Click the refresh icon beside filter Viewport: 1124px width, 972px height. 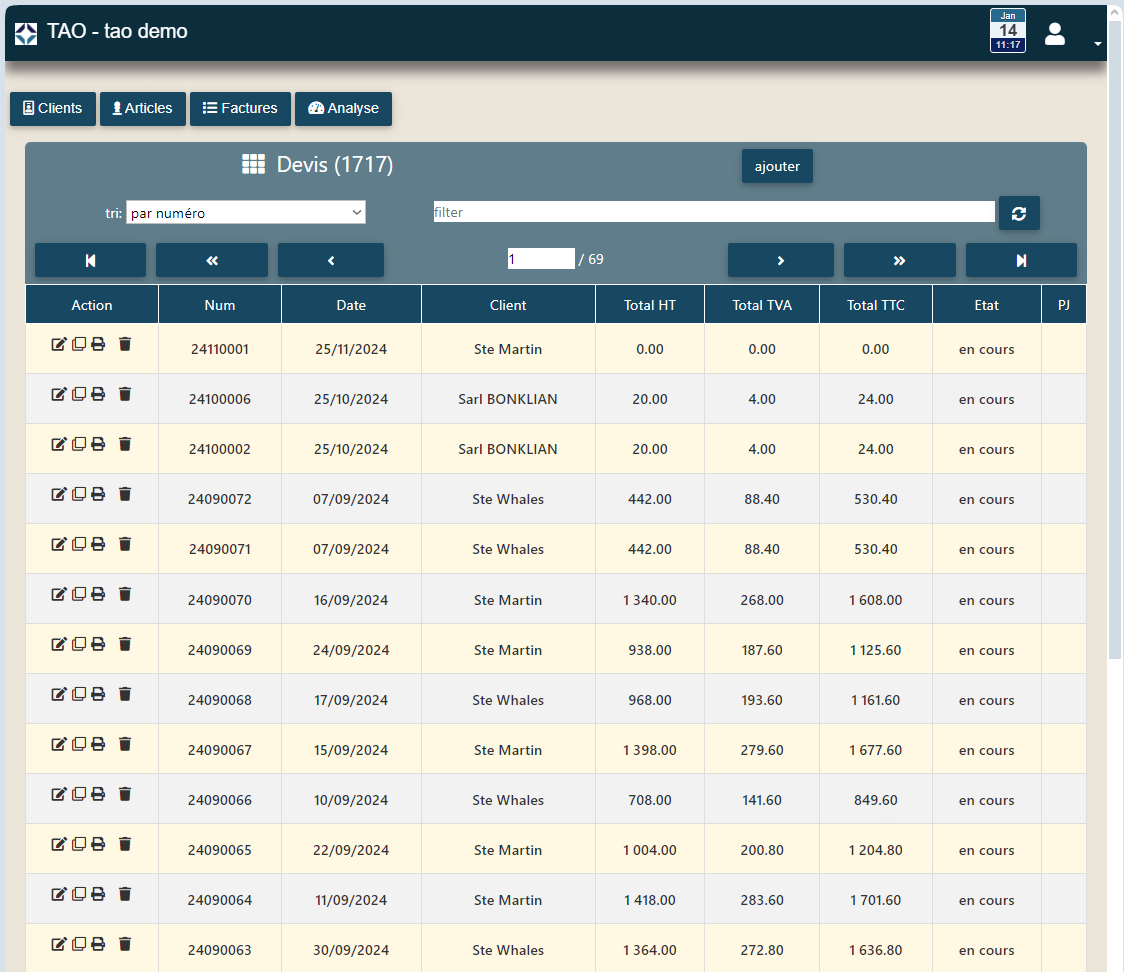click(x=1019, y=213)
